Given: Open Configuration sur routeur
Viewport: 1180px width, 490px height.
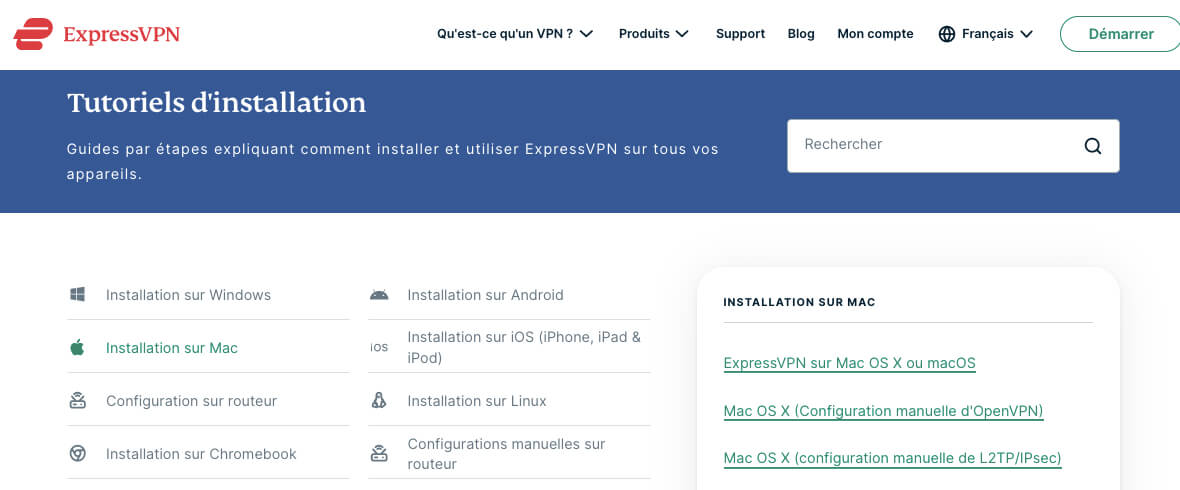Looking at the screenshot, I should pyautogui.click(x=191, y=401).
